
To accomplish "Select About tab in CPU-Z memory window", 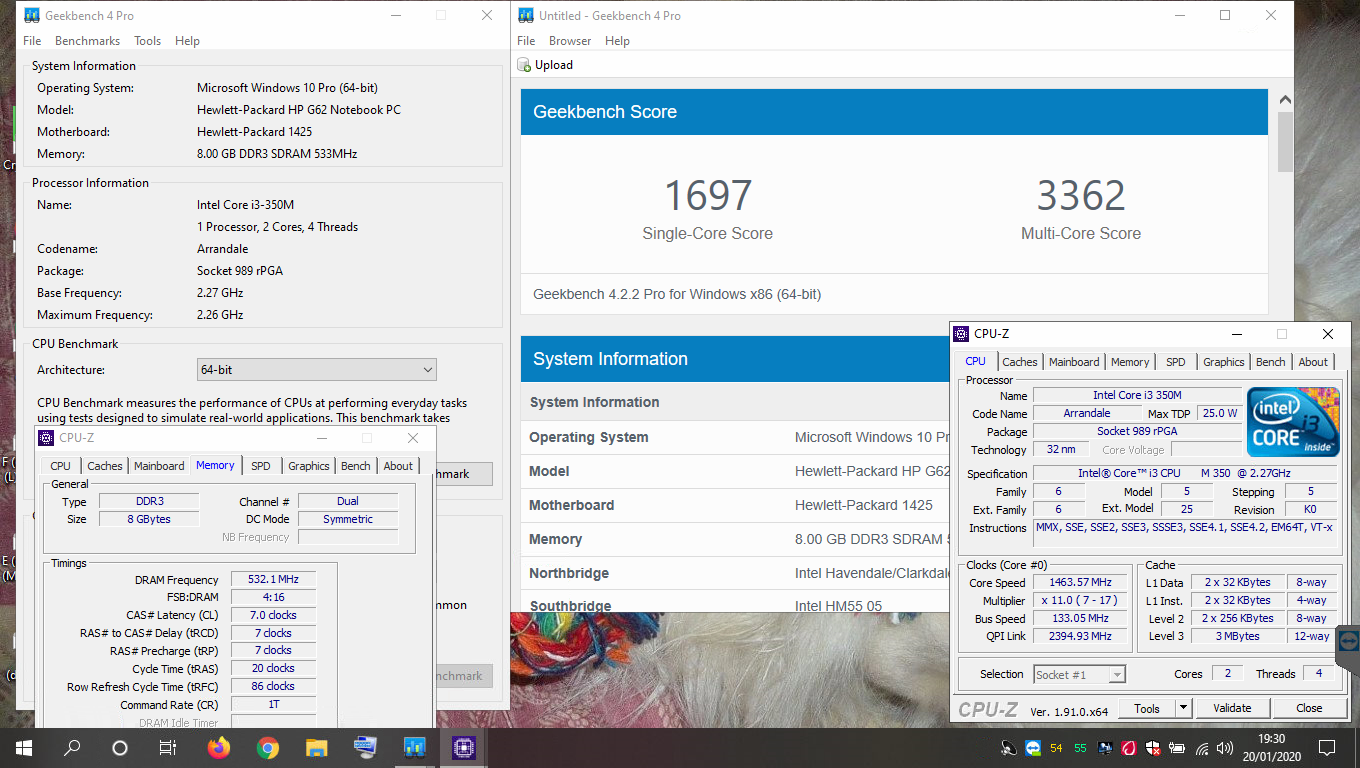I will click(398, 466).
